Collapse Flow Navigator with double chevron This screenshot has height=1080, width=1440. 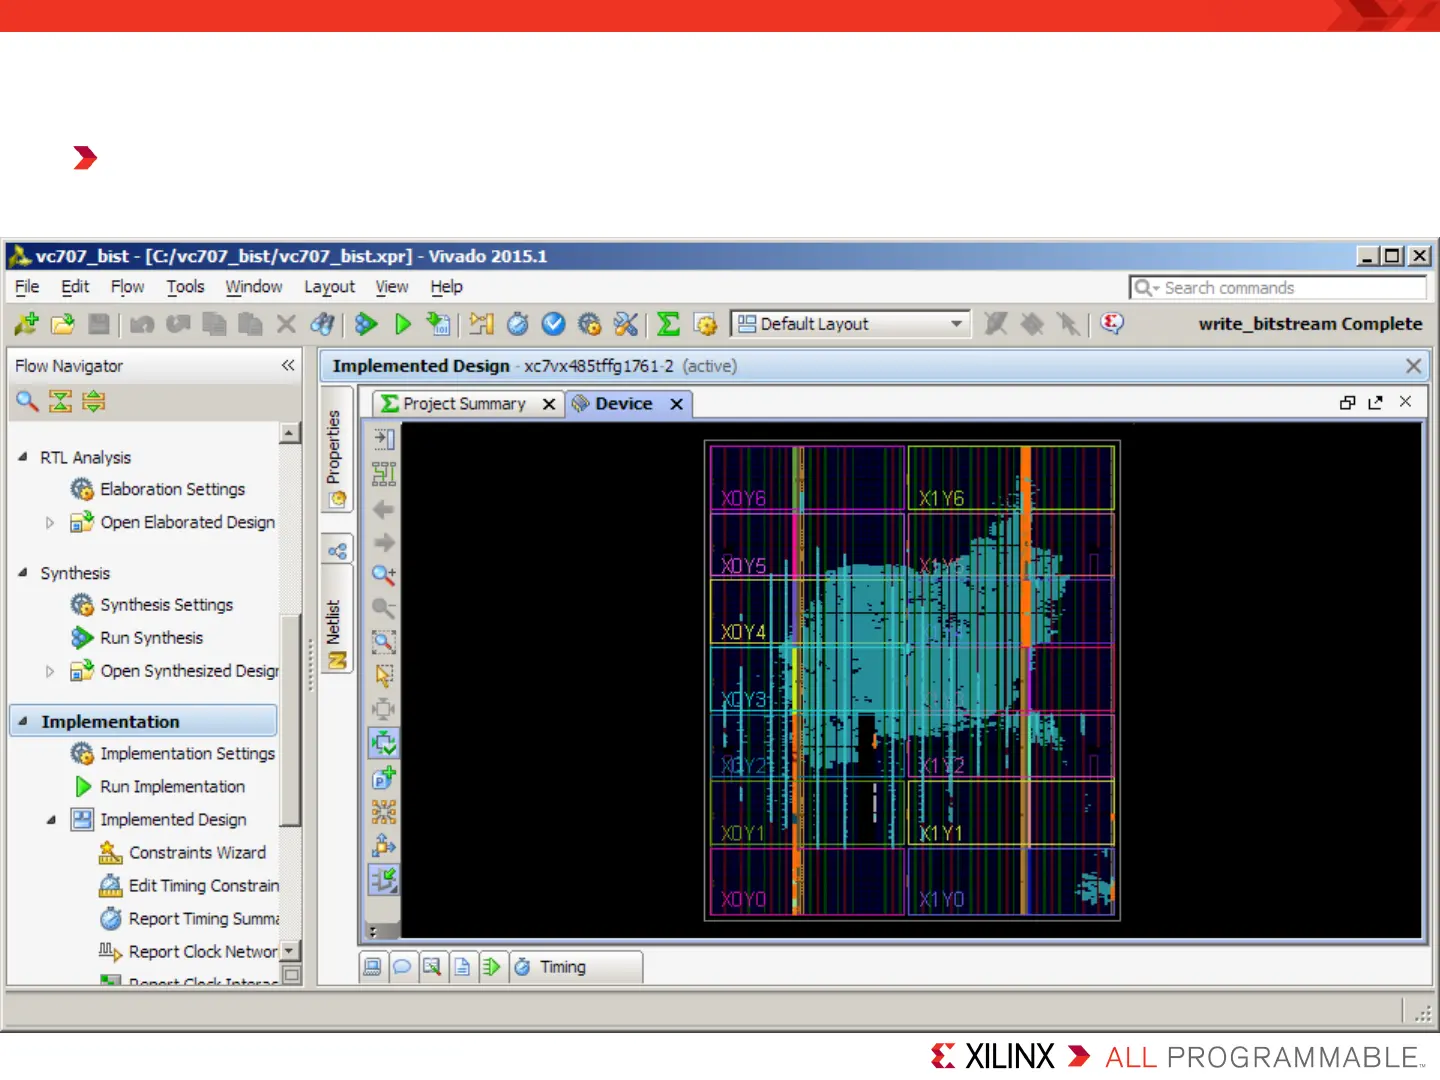(x=288, y=365)
